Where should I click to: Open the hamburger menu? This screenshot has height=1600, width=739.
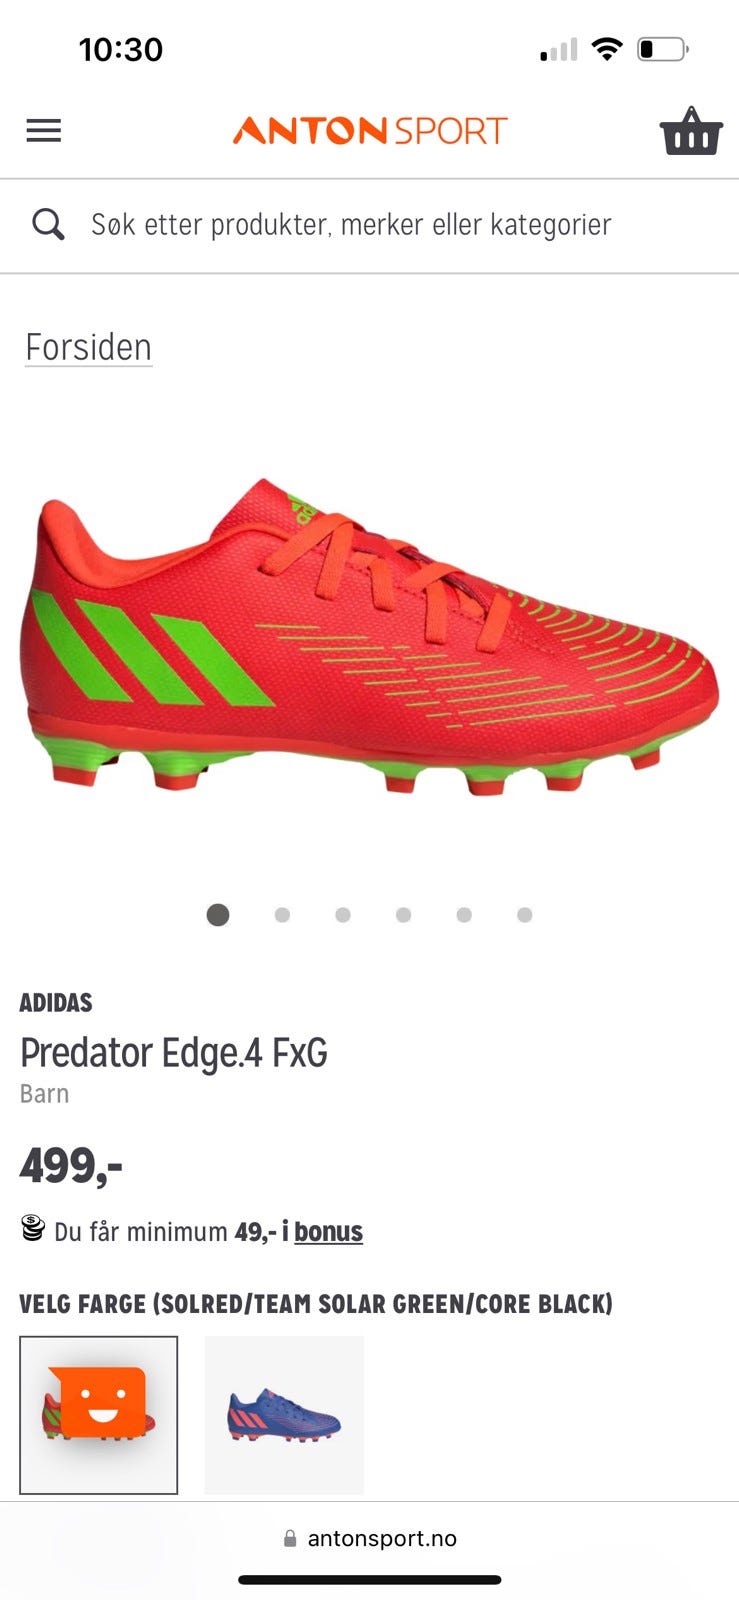coord(44,131)
